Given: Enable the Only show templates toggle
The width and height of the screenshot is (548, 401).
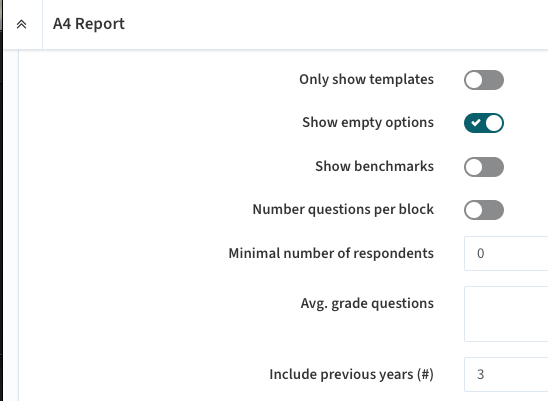Looking at the screenshot, I should click(x=484, y=80).
